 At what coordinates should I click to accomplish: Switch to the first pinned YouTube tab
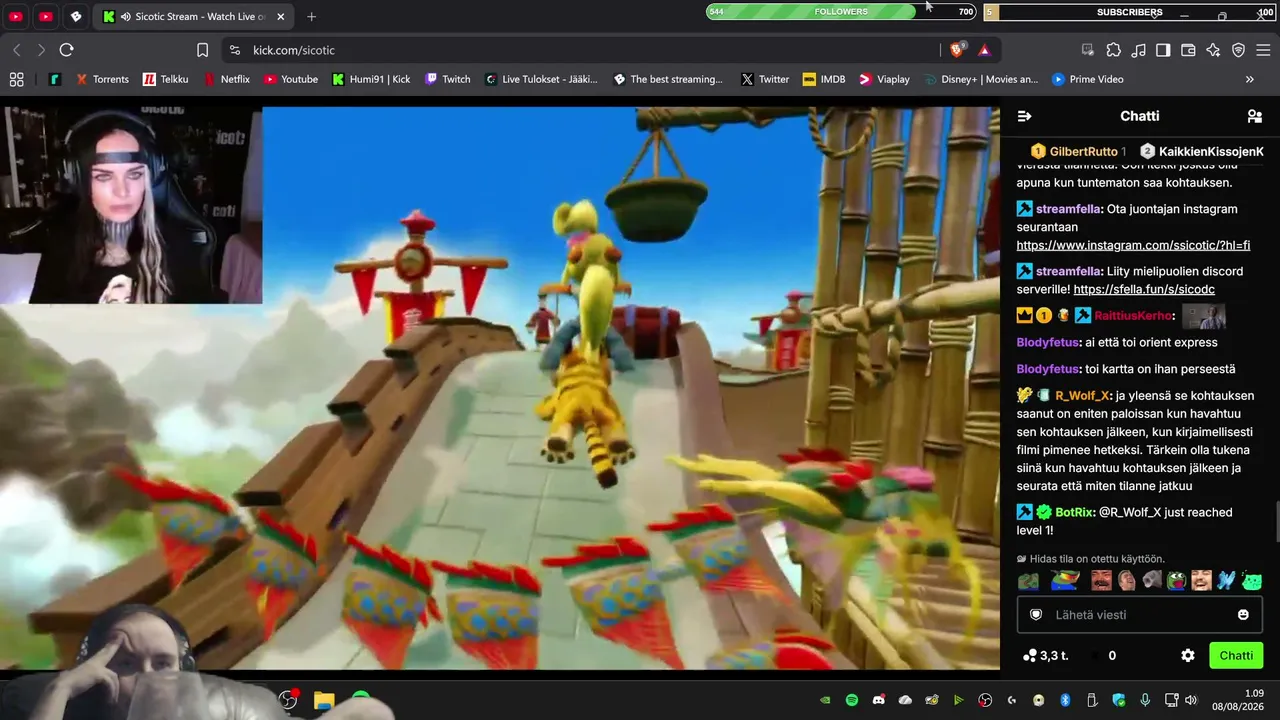[16, 16]
